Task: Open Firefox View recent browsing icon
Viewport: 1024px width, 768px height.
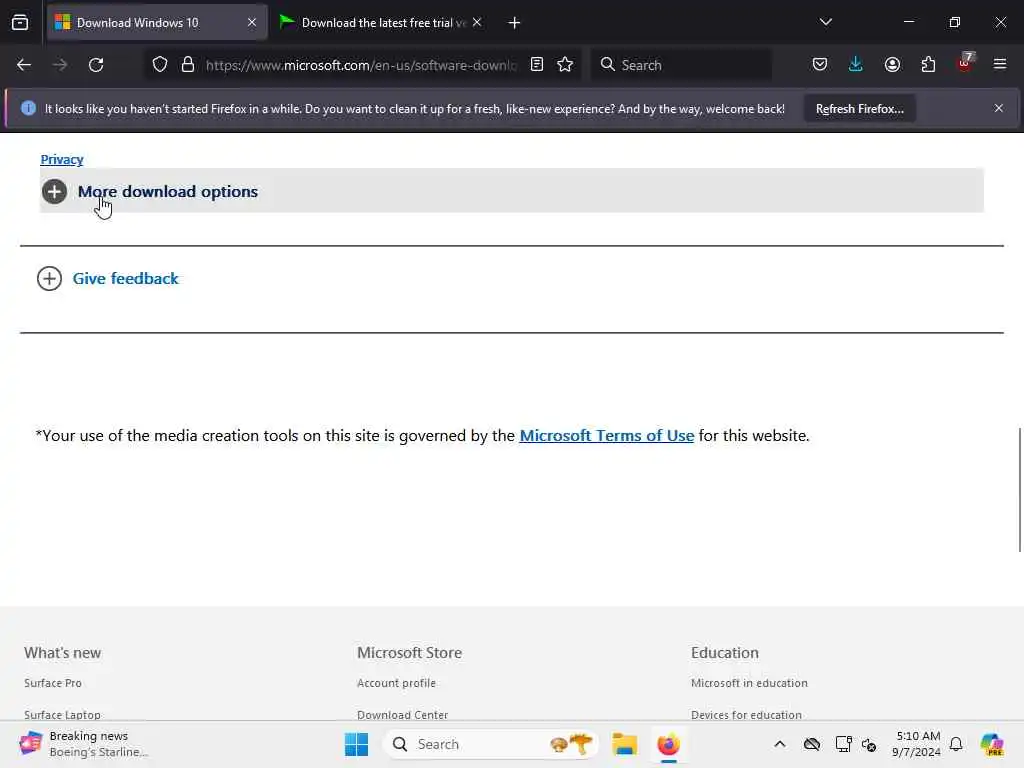Action: coord(20,22)
